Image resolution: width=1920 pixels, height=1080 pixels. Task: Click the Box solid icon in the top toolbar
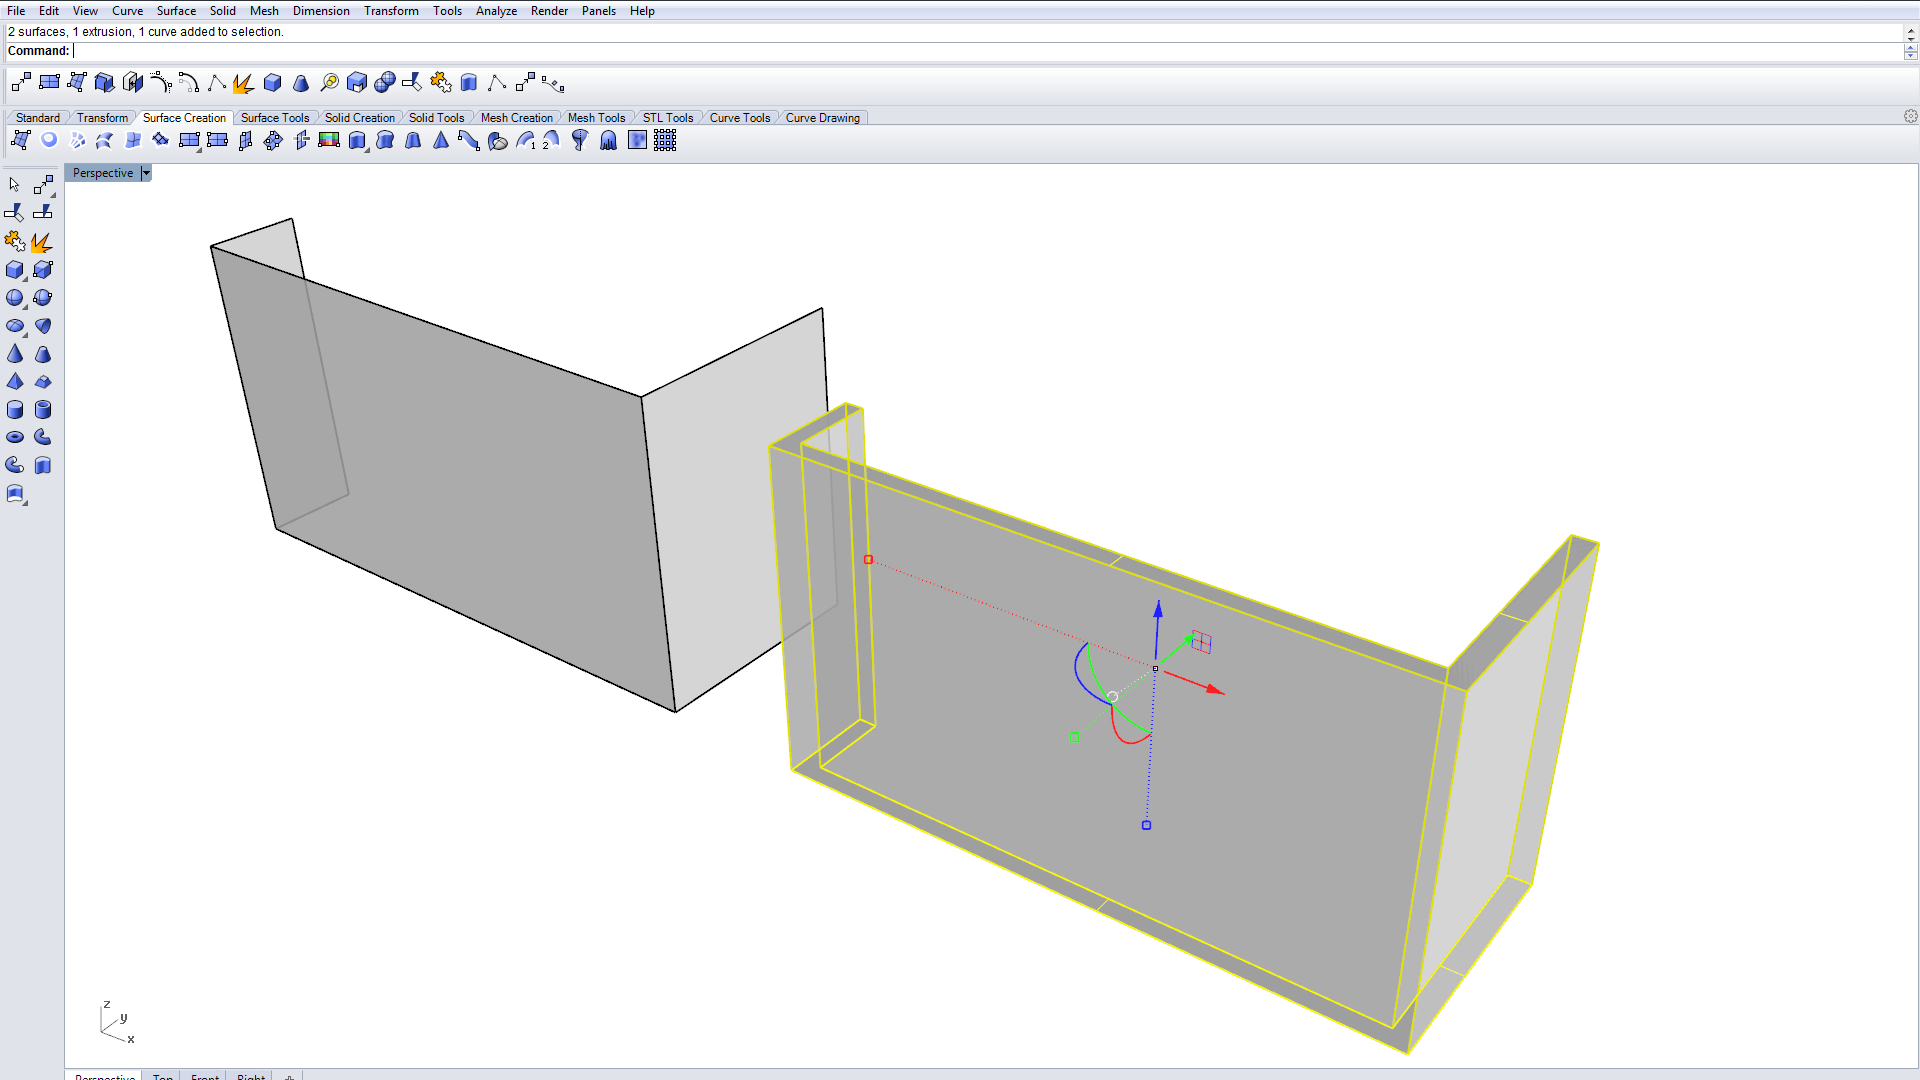272,83
